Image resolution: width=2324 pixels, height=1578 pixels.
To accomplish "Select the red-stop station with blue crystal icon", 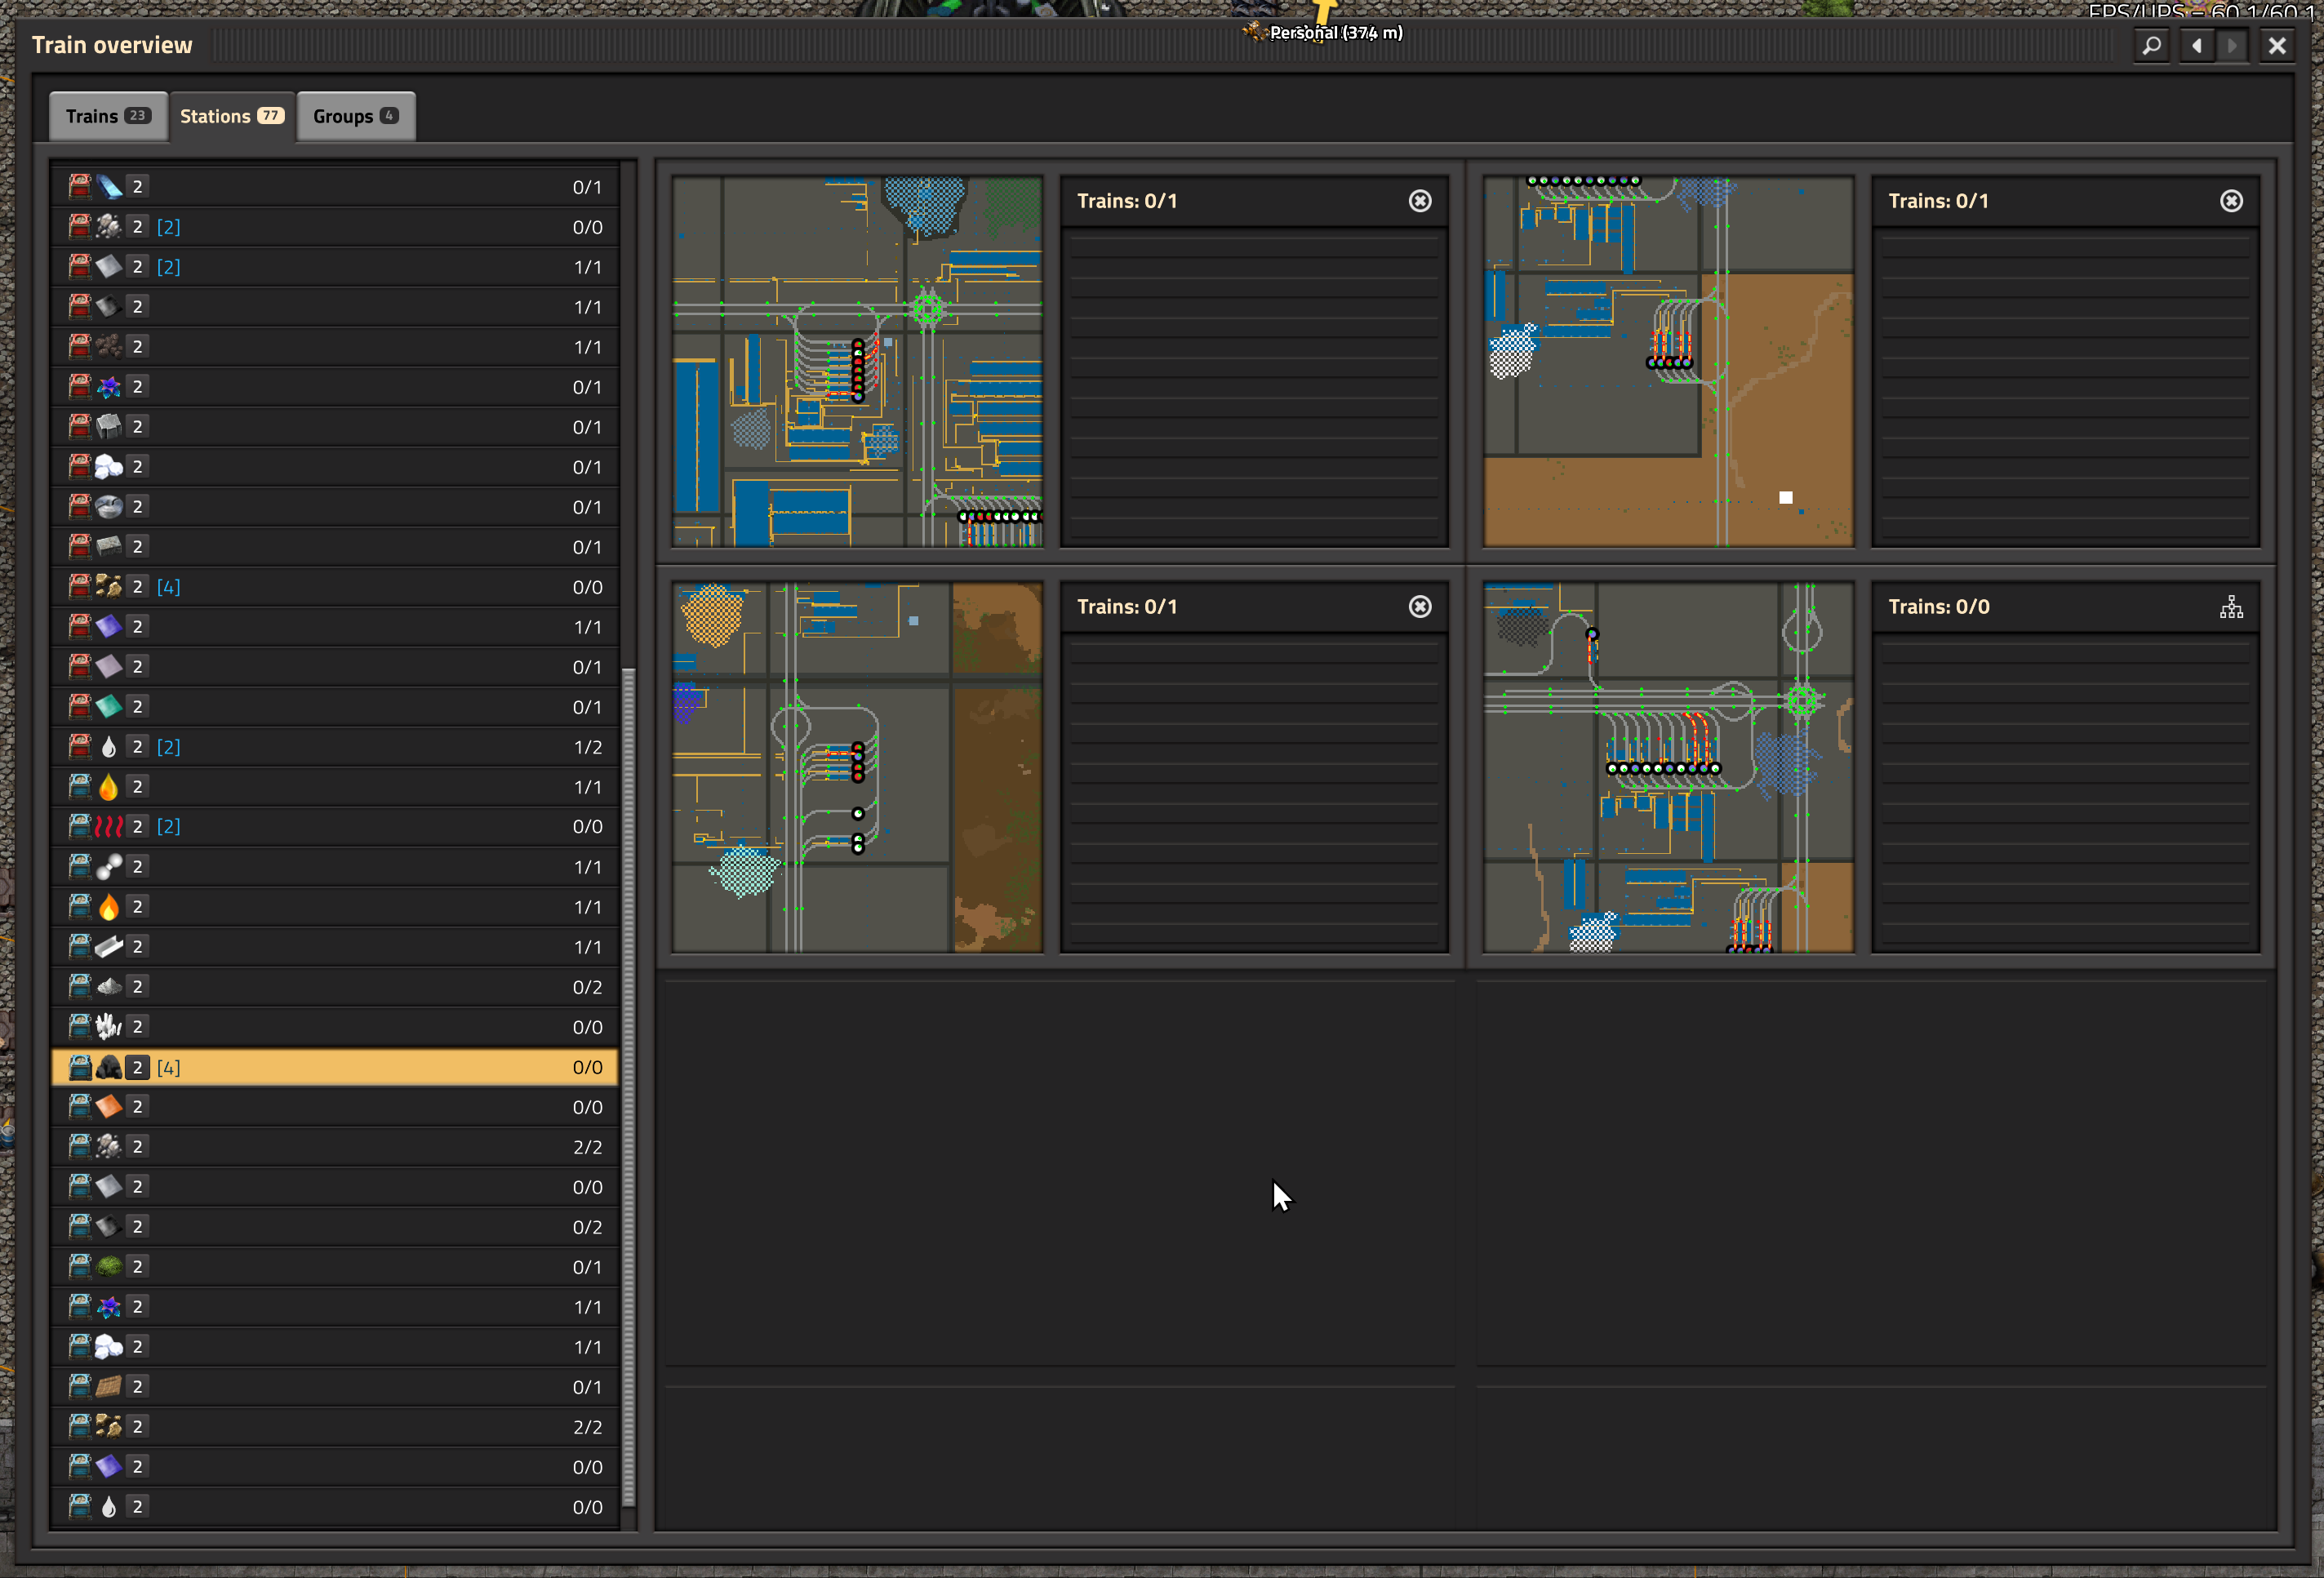I will pyautogui.click(x=335, y=187).
